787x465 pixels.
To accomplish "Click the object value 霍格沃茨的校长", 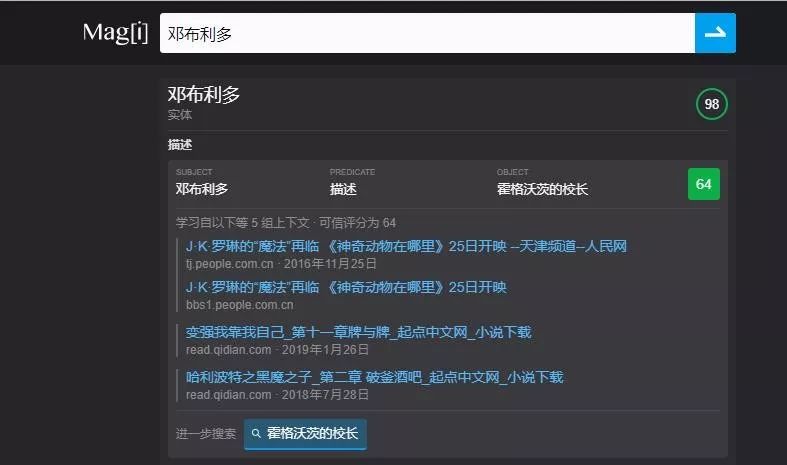I will [542, 189].
